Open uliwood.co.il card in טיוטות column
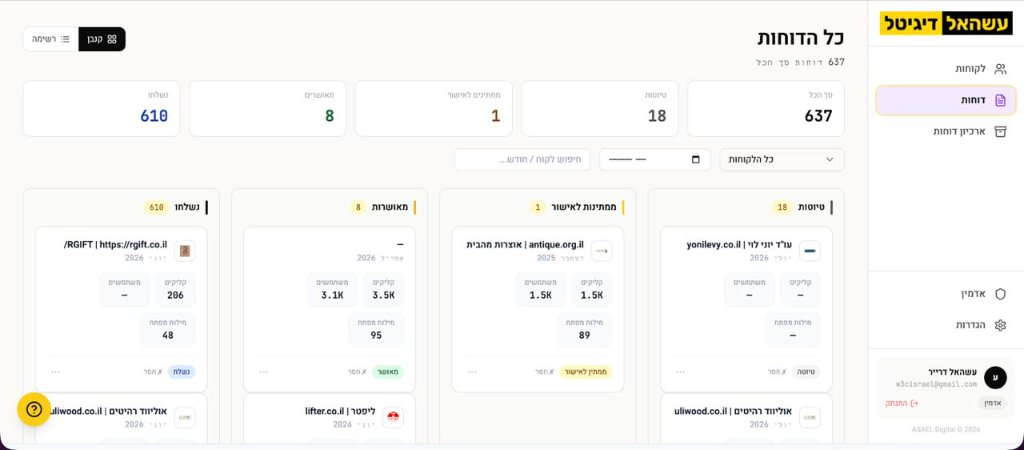 pyautogui.click(x=733, y=411)
